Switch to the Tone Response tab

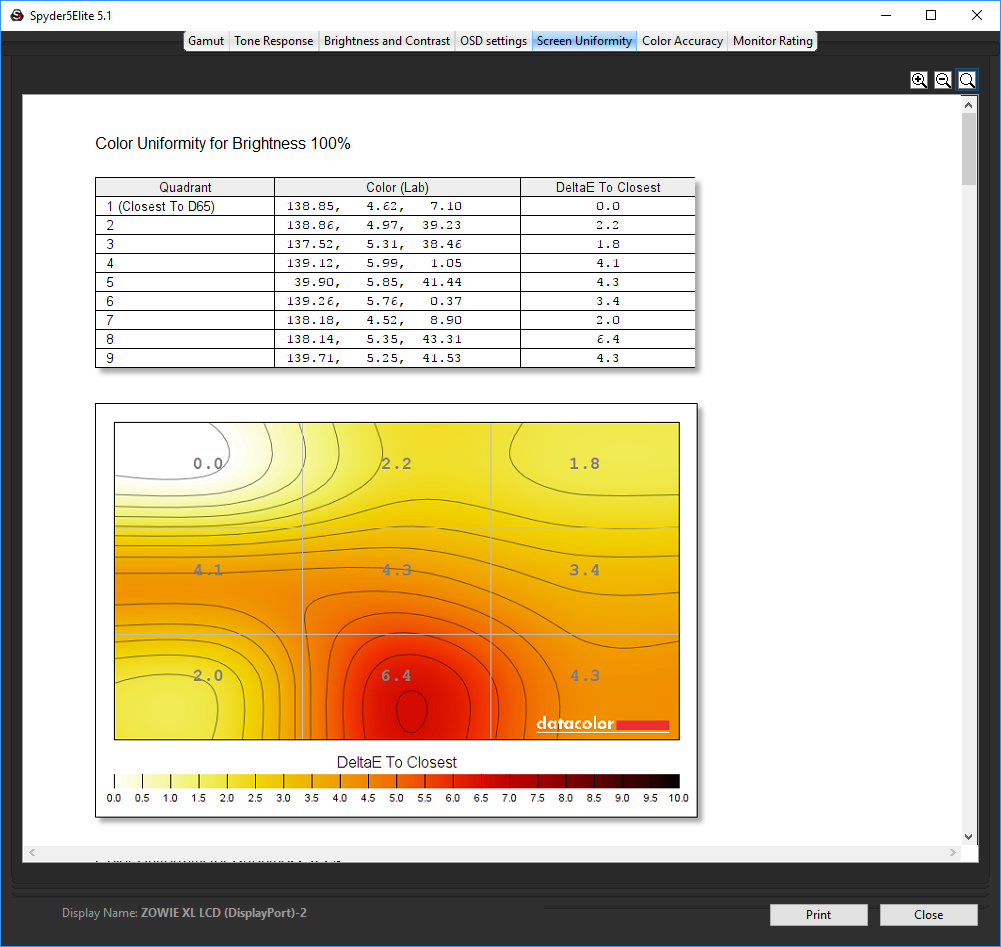[x=274, y=41]
